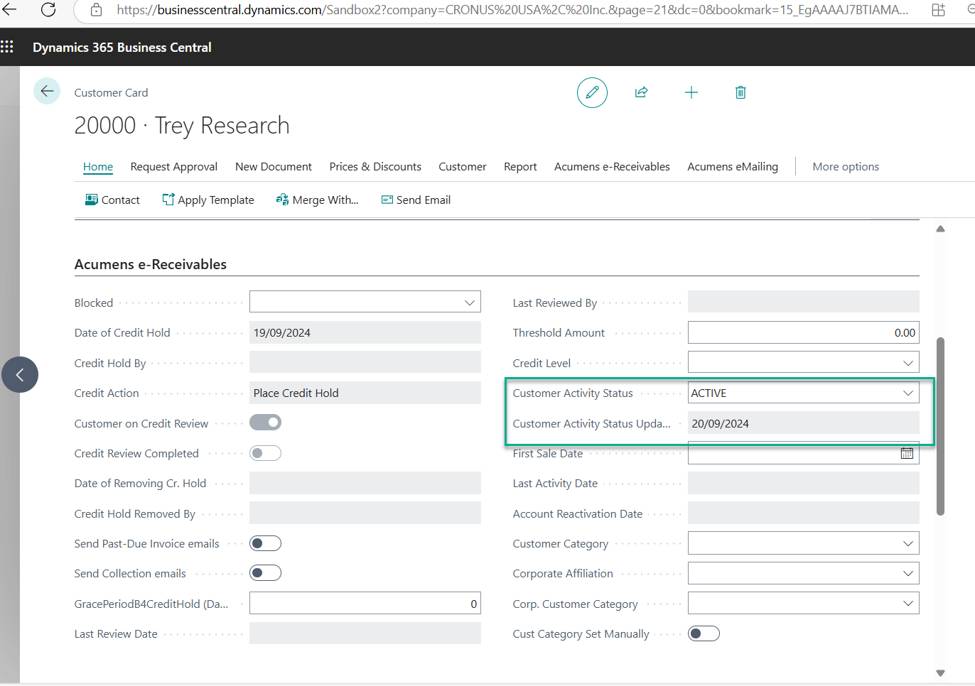Open the New Document menu

(273, 167)
